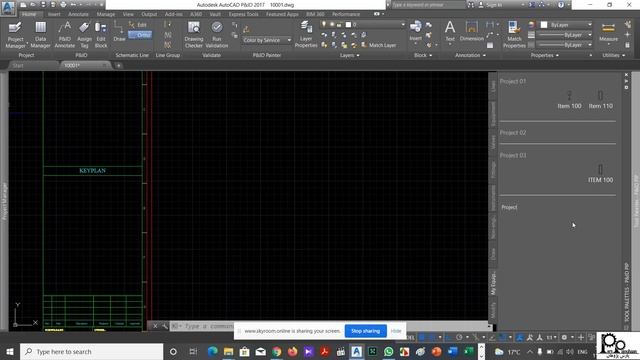Click Stop sharing button
Image resolution: width=640 pixels, height=360 pixels.
(x=365, y=331)
